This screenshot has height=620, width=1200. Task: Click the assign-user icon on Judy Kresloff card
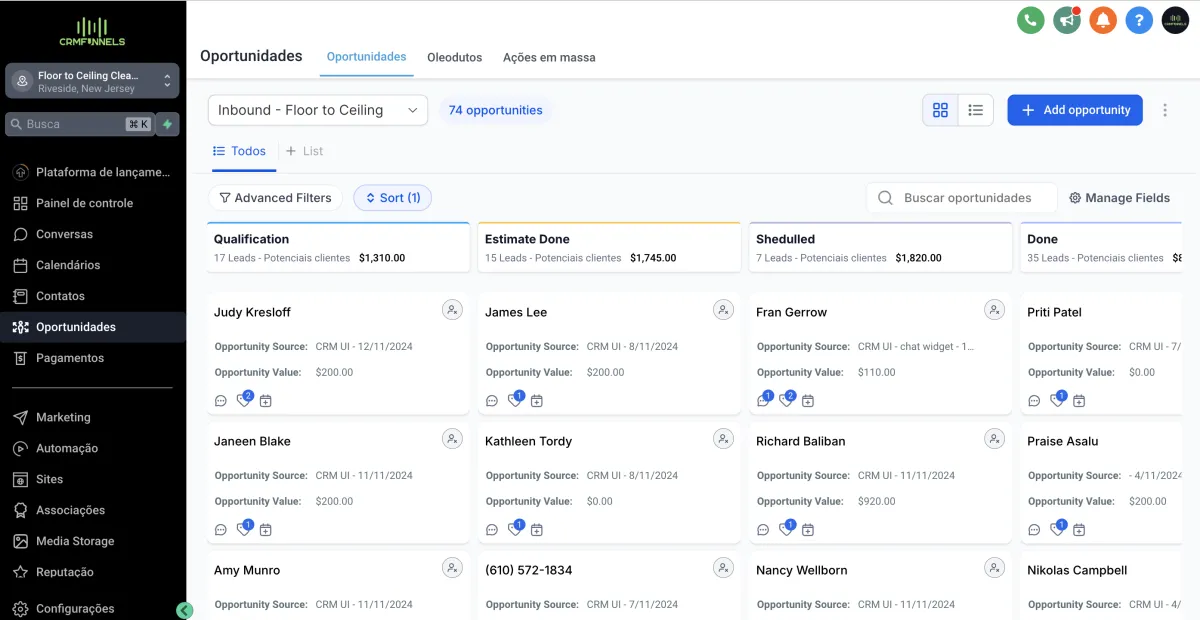coord(453,311)
